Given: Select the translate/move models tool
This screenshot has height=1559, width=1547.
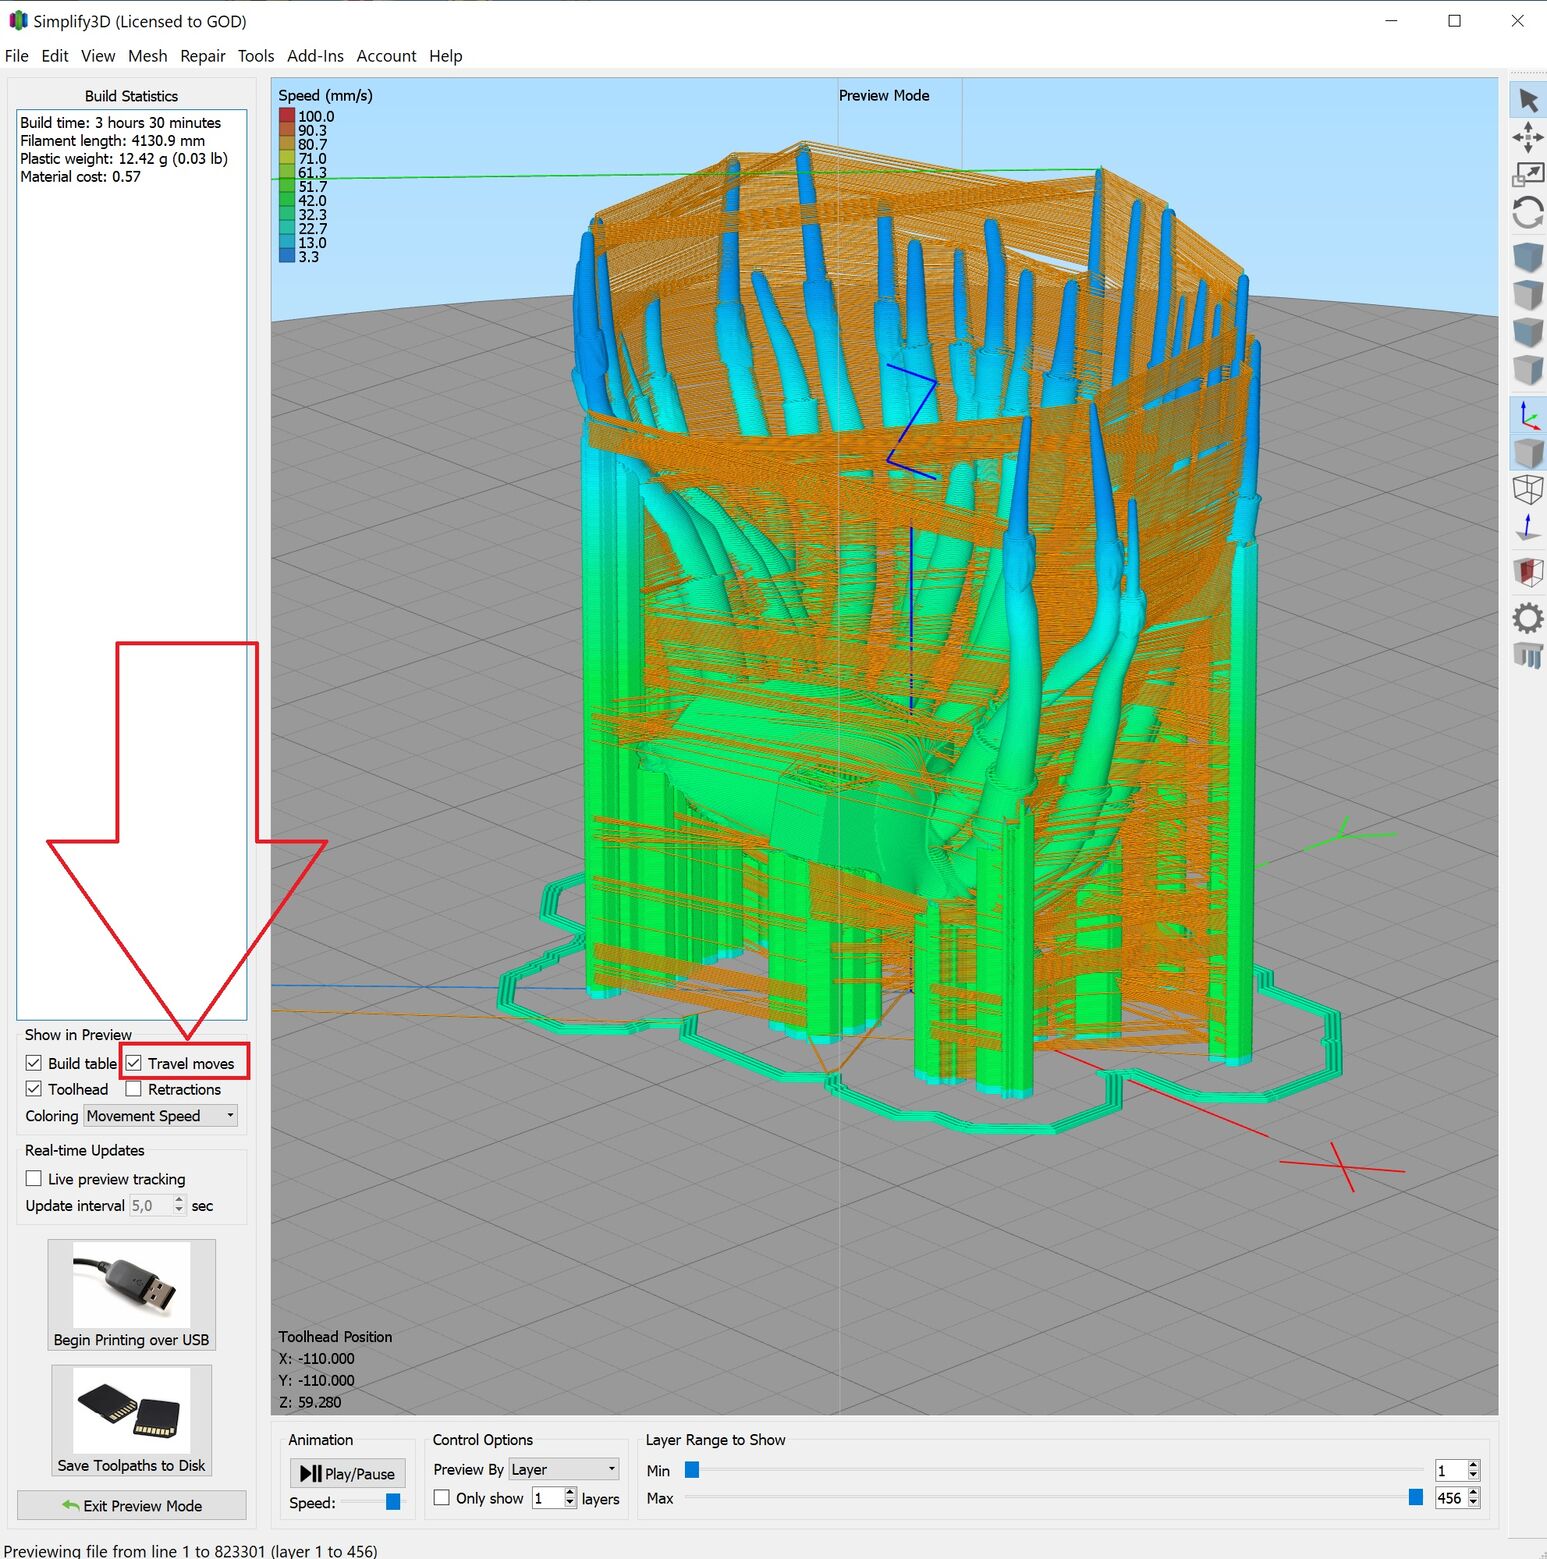Looking at the screenshot, I should click(1527, 137).
